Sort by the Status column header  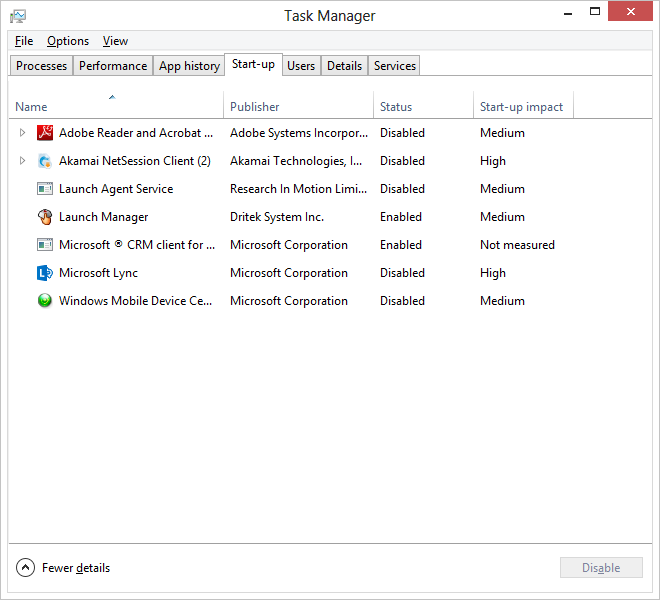tap(423, 107)
